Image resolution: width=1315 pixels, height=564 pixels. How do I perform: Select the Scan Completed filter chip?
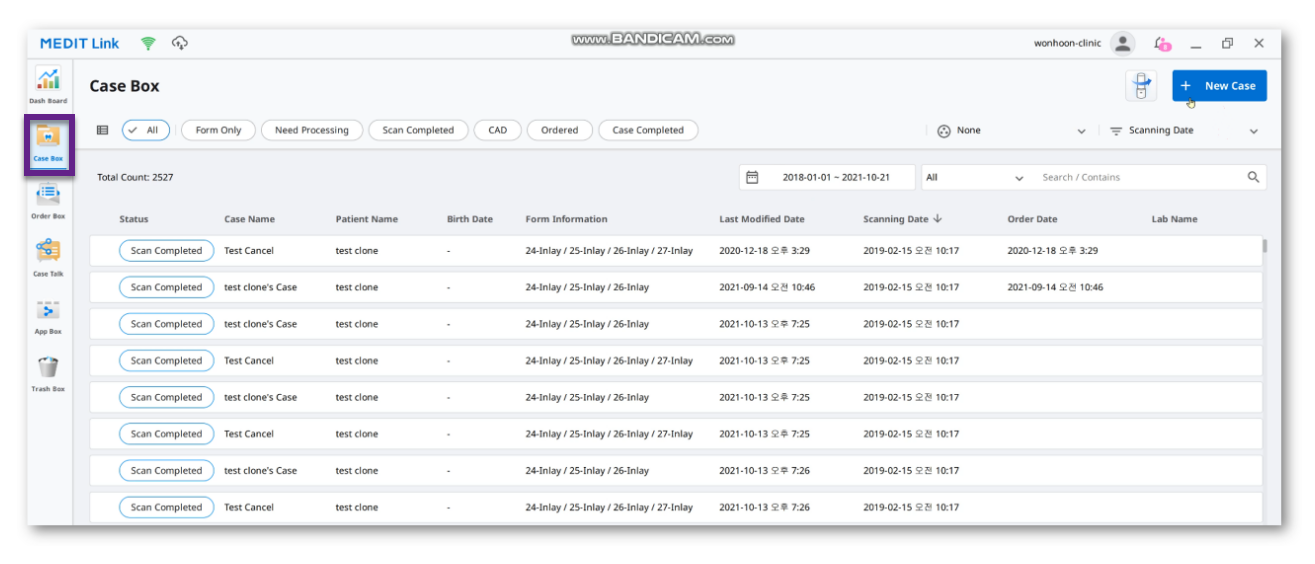[418, 130]
